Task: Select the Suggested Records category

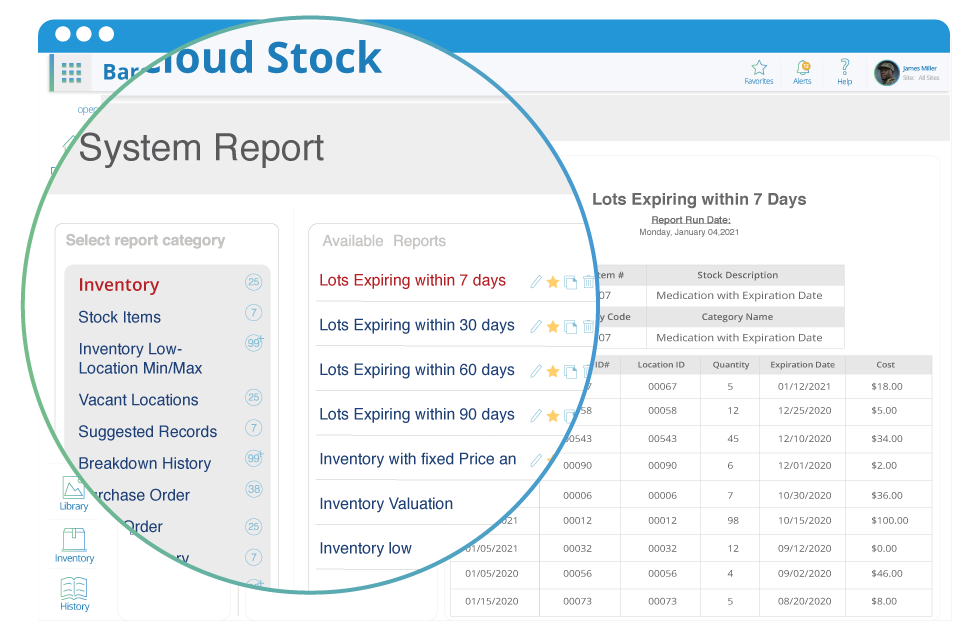Action: [x=148, y=432]
